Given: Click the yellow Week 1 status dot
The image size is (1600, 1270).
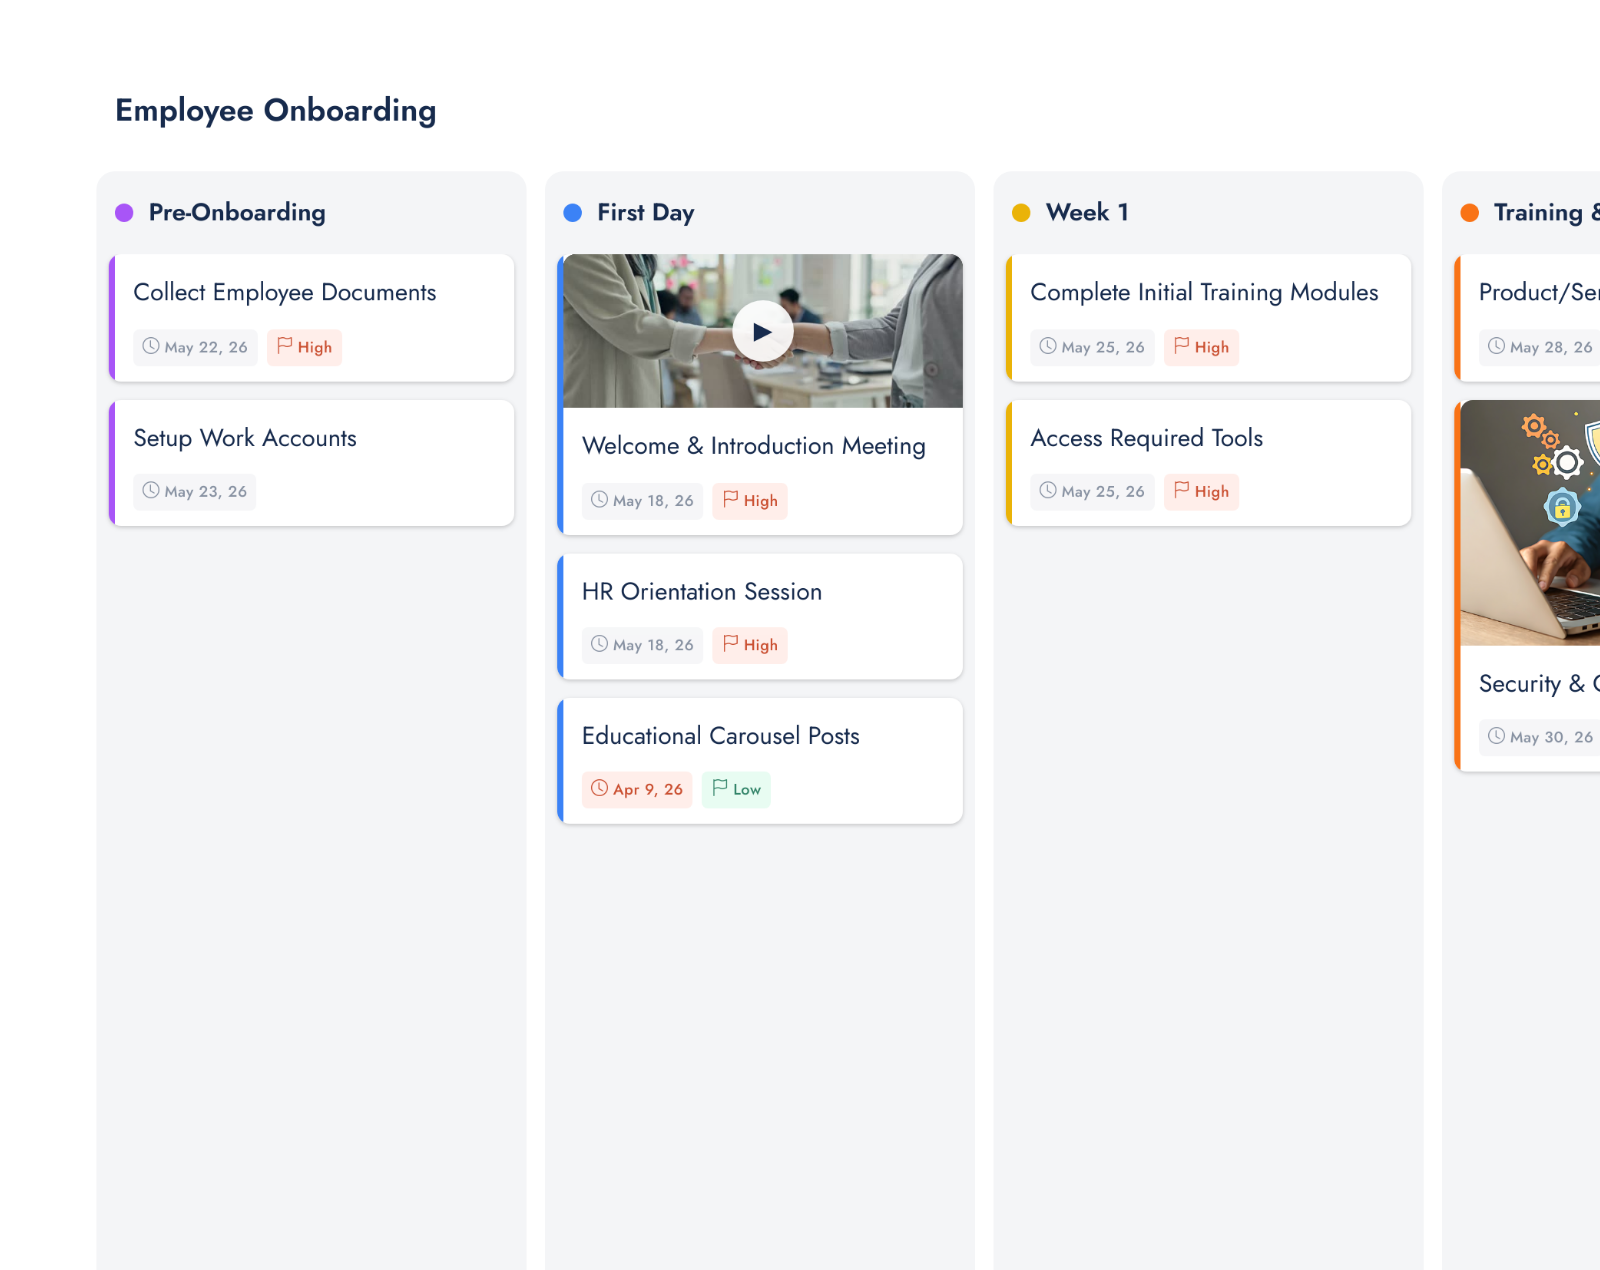Looking at the screenshot, I should [x=1021, y=212].
